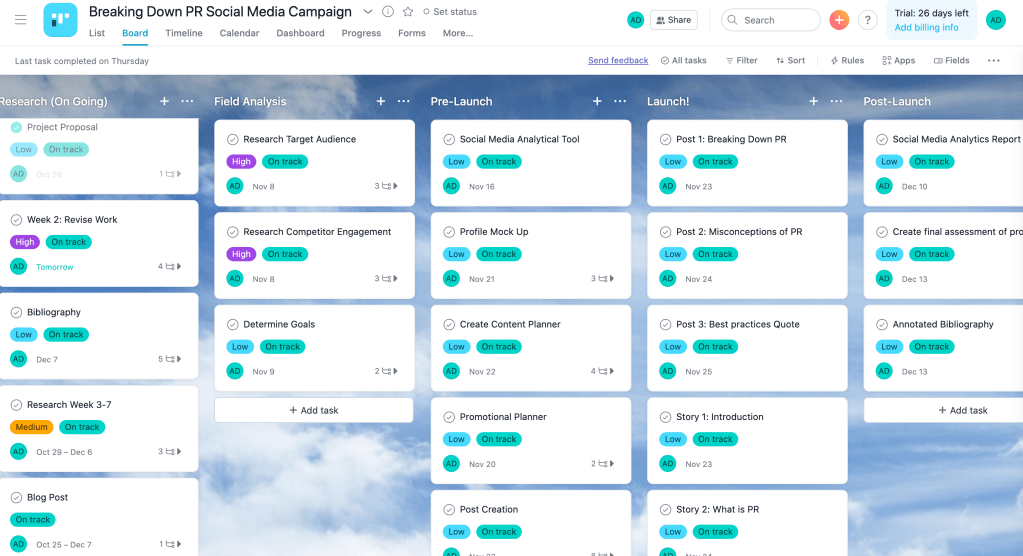1023x556 pixels.
Task: Complete the Post 1: Breaking Down PR task
Action: 666,140
